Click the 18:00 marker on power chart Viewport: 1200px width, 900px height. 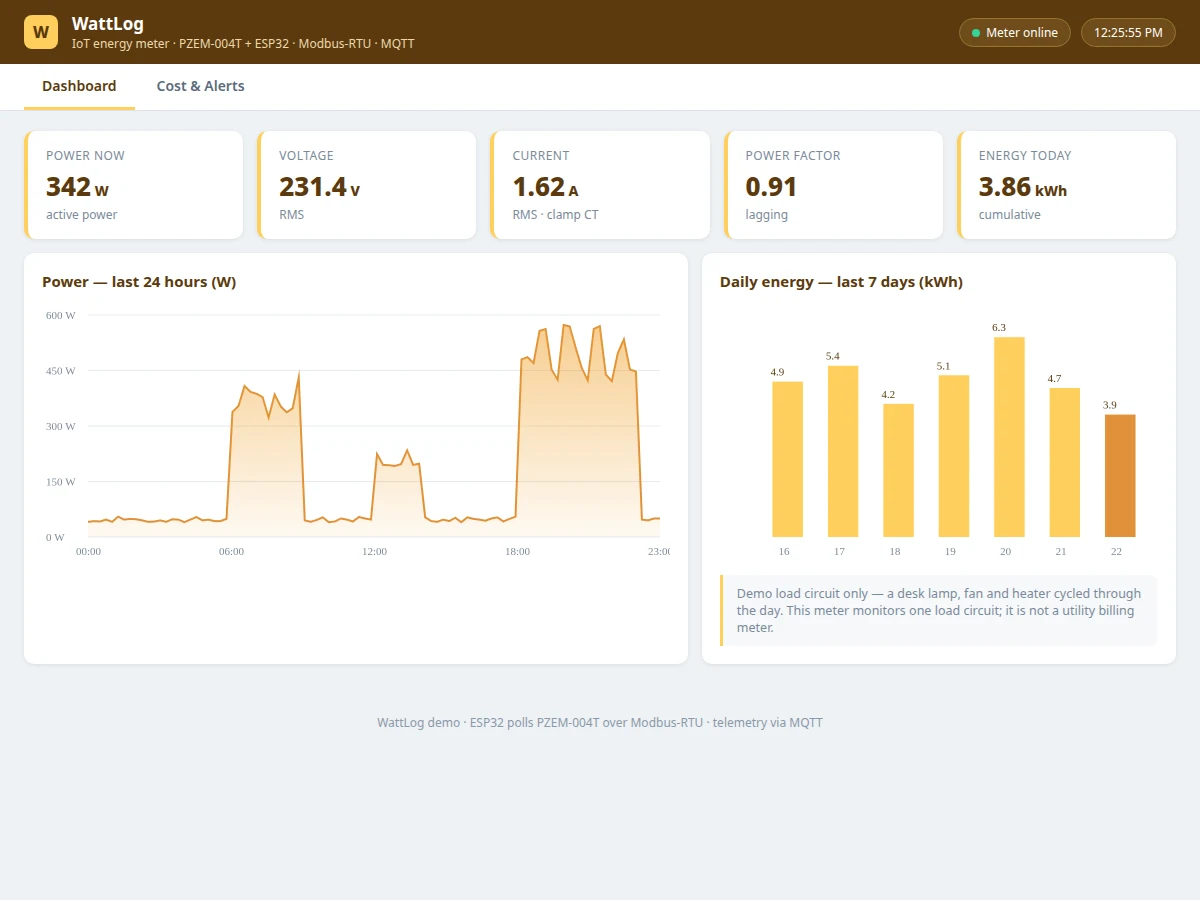[x=517, y=551]
